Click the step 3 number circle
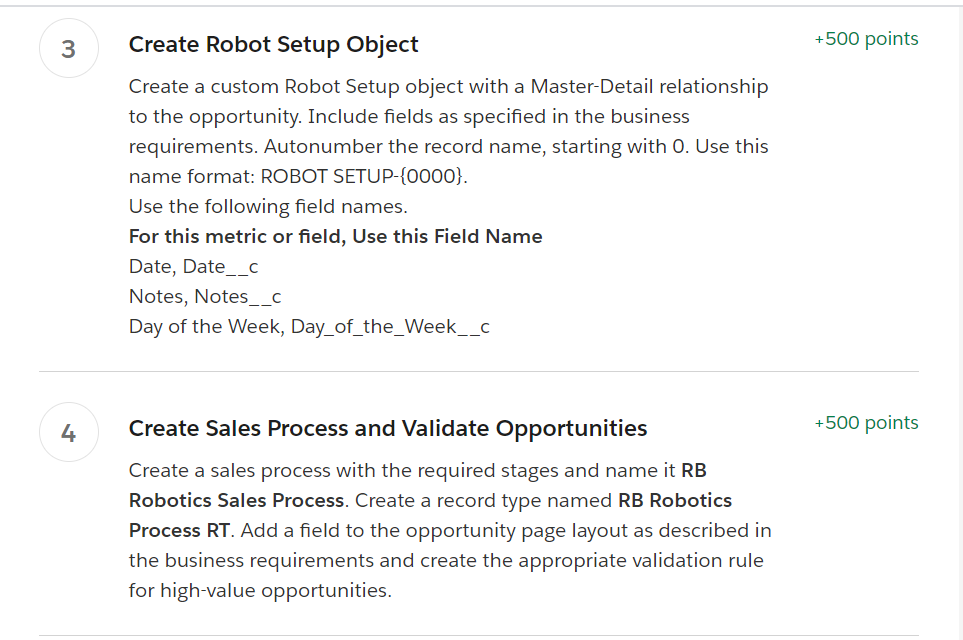This screenshot has height=640, width=963. point(69,49)
